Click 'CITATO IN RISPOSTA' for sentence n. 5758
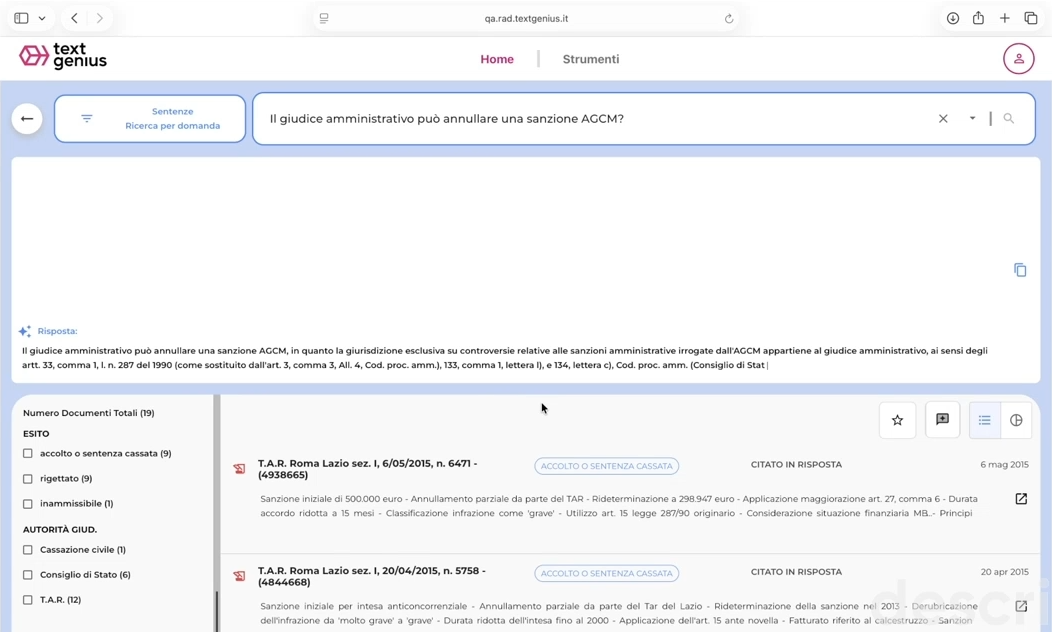 [796, 572]
